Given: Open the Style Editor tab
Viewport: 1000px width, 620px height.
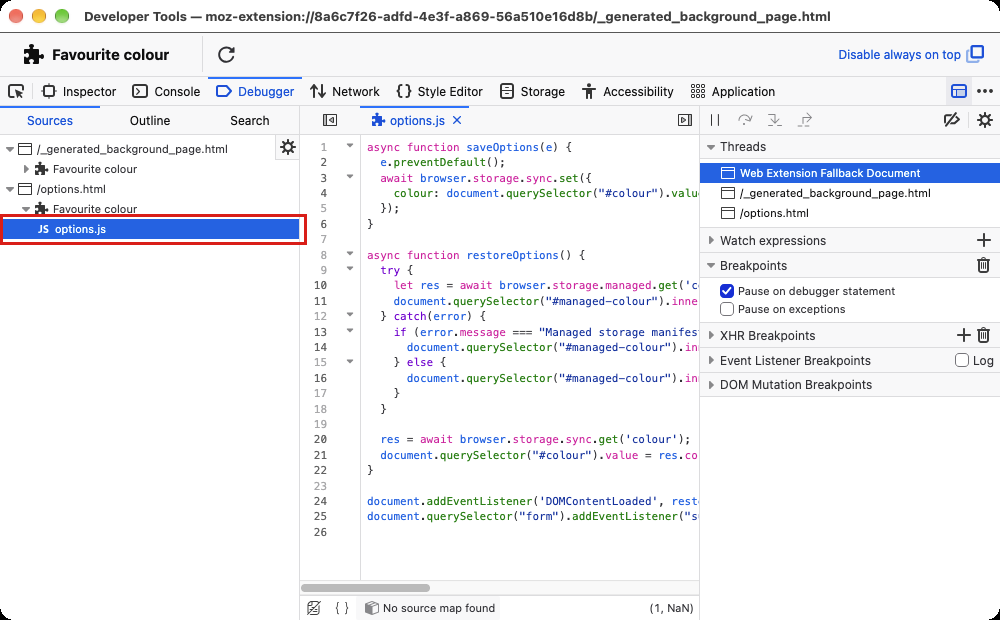Looking at the screenshot, I should tap(439, 91).
